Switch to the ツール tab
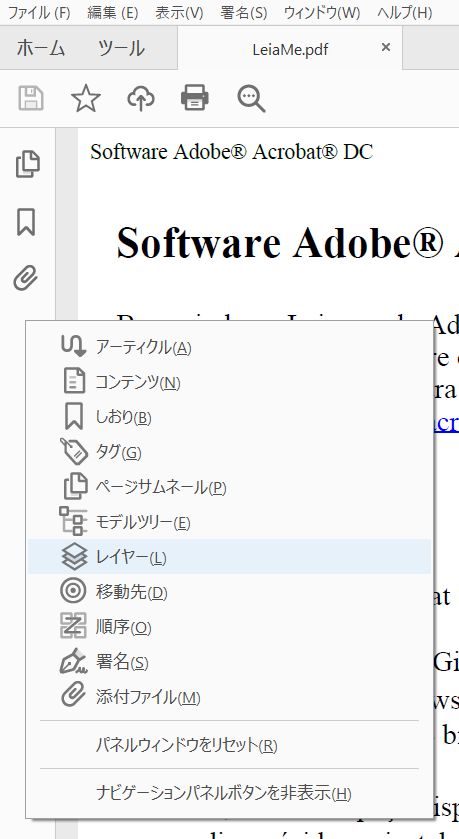459x839 pixels. pos(121,48)
